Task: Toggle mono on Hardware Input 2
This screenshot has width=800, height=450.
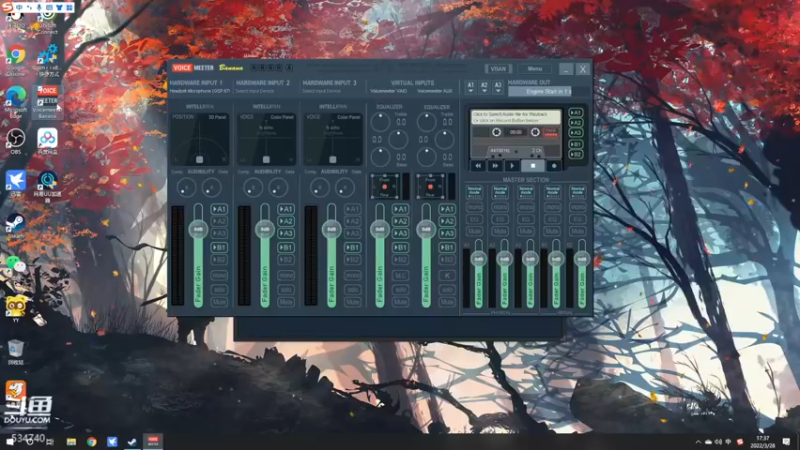Action: tap(286, 276)
